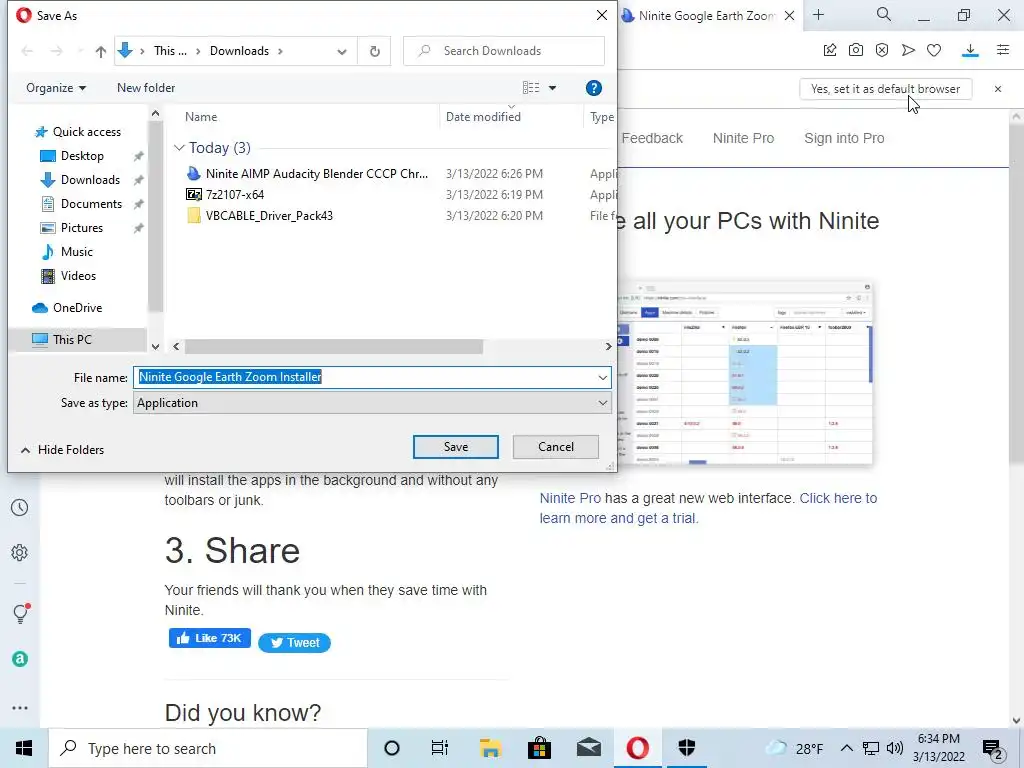
Task: Open notification center icon
Action: tap(993, 749)
